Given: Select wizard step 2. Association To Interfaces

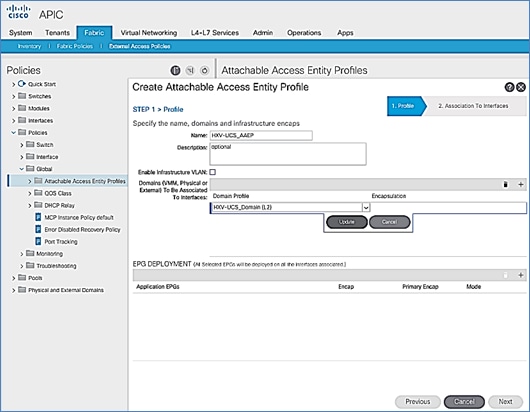Looking at the screenshot, I should click(x=473, y=106).
